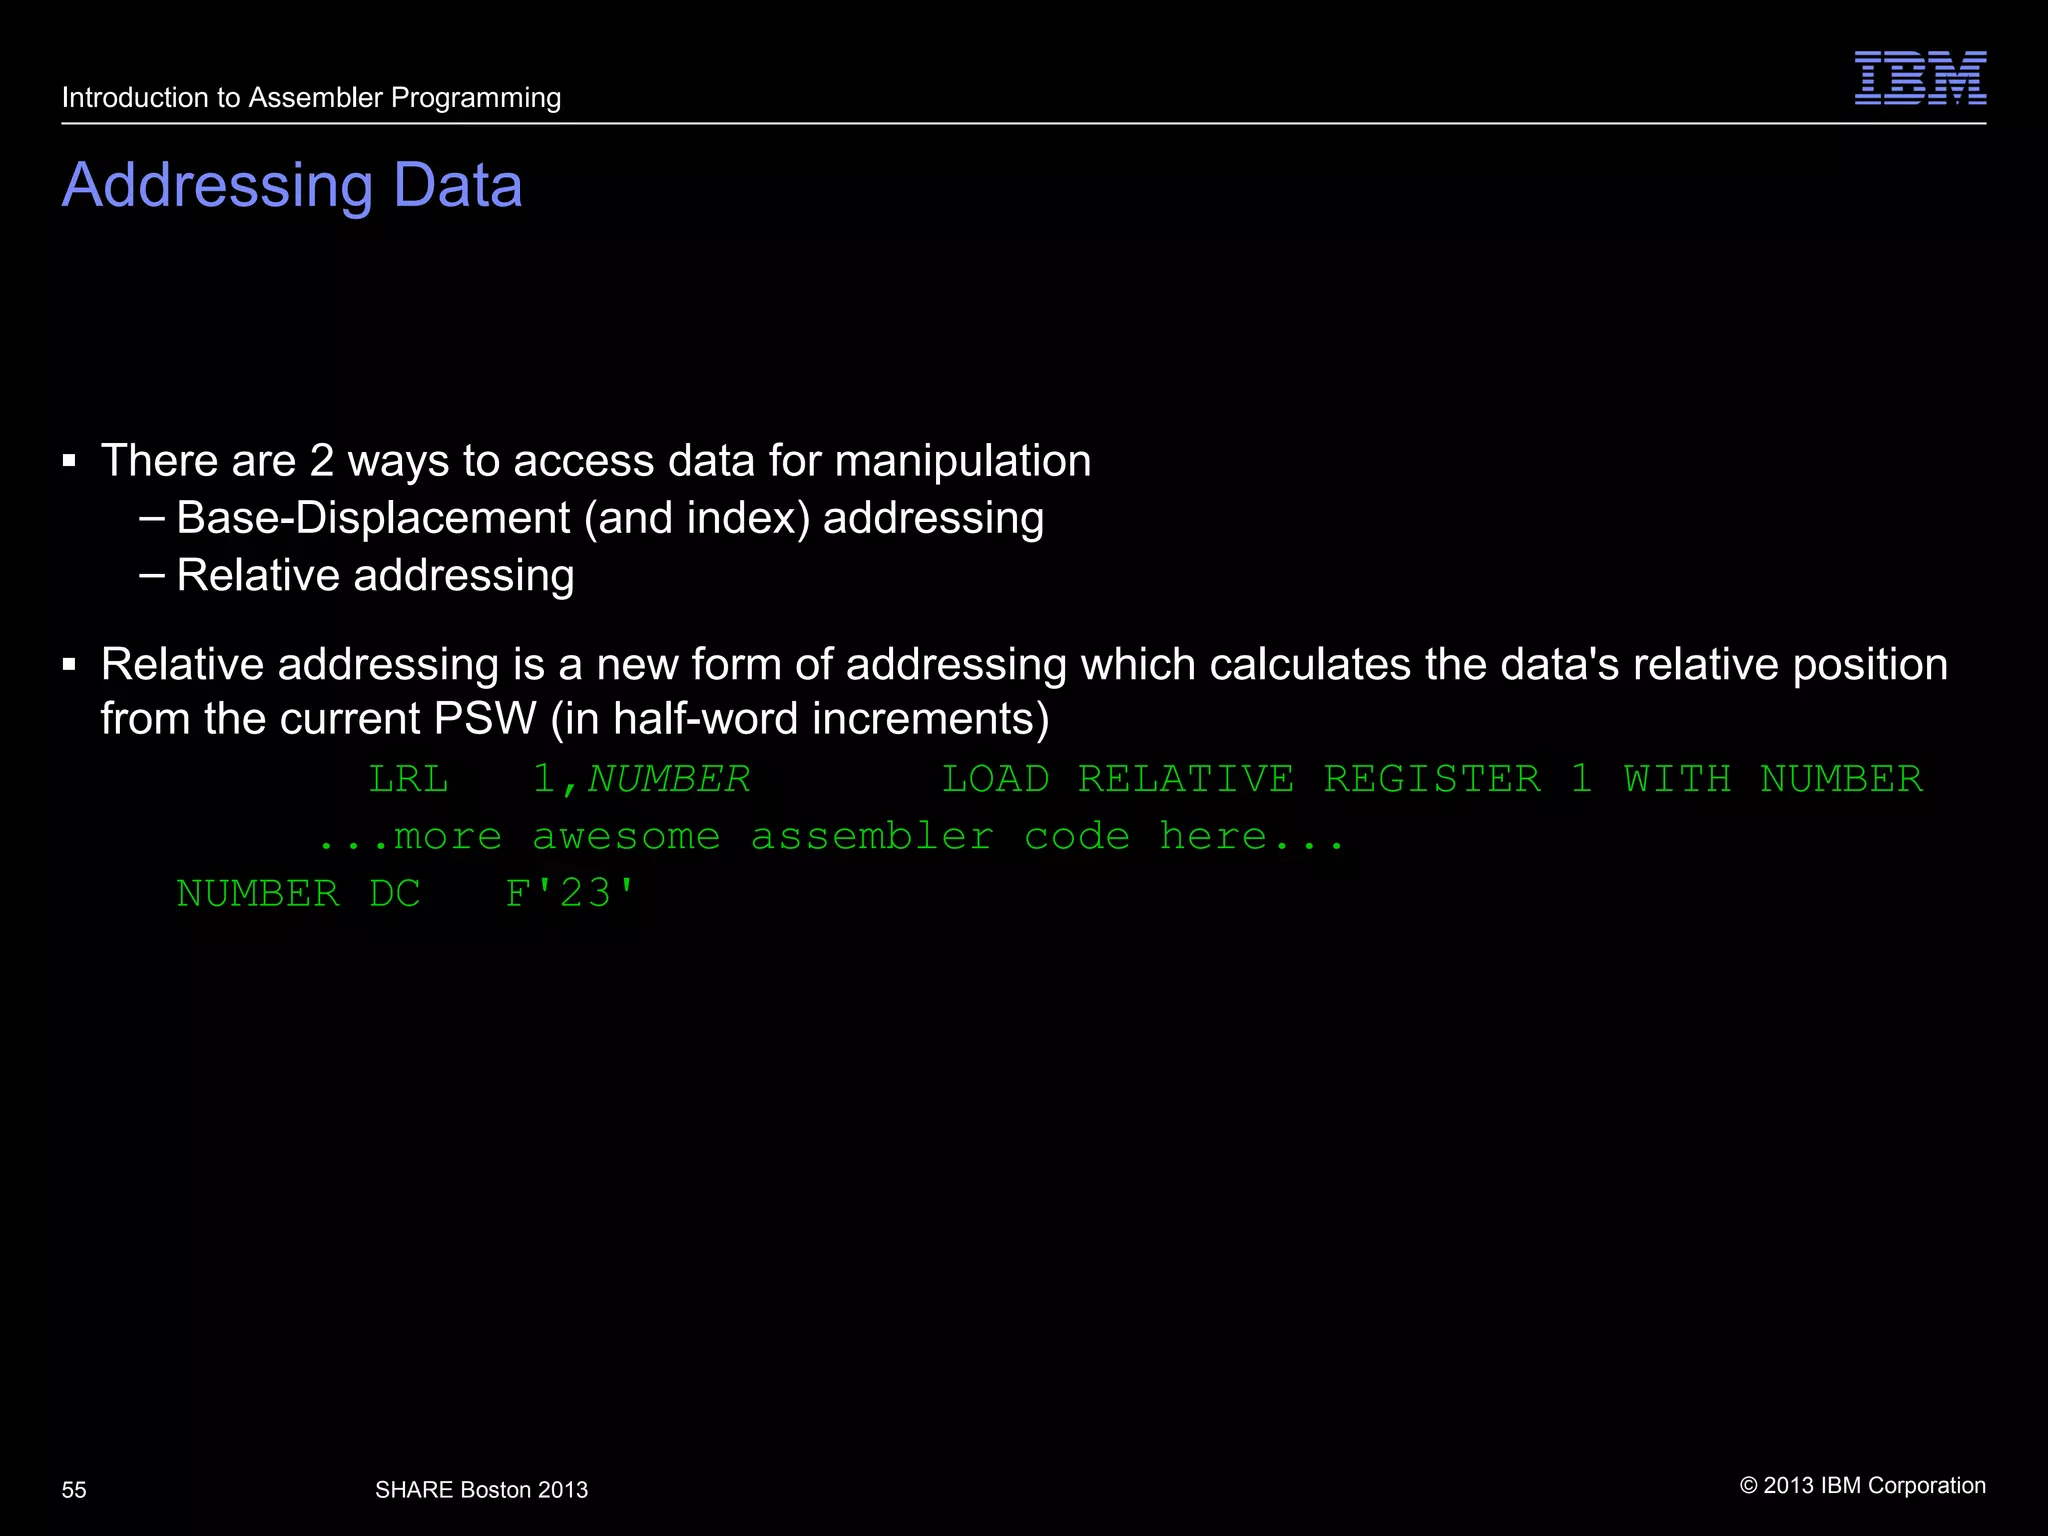Click the '1,NUMBER' operand in code

[640, 779]
